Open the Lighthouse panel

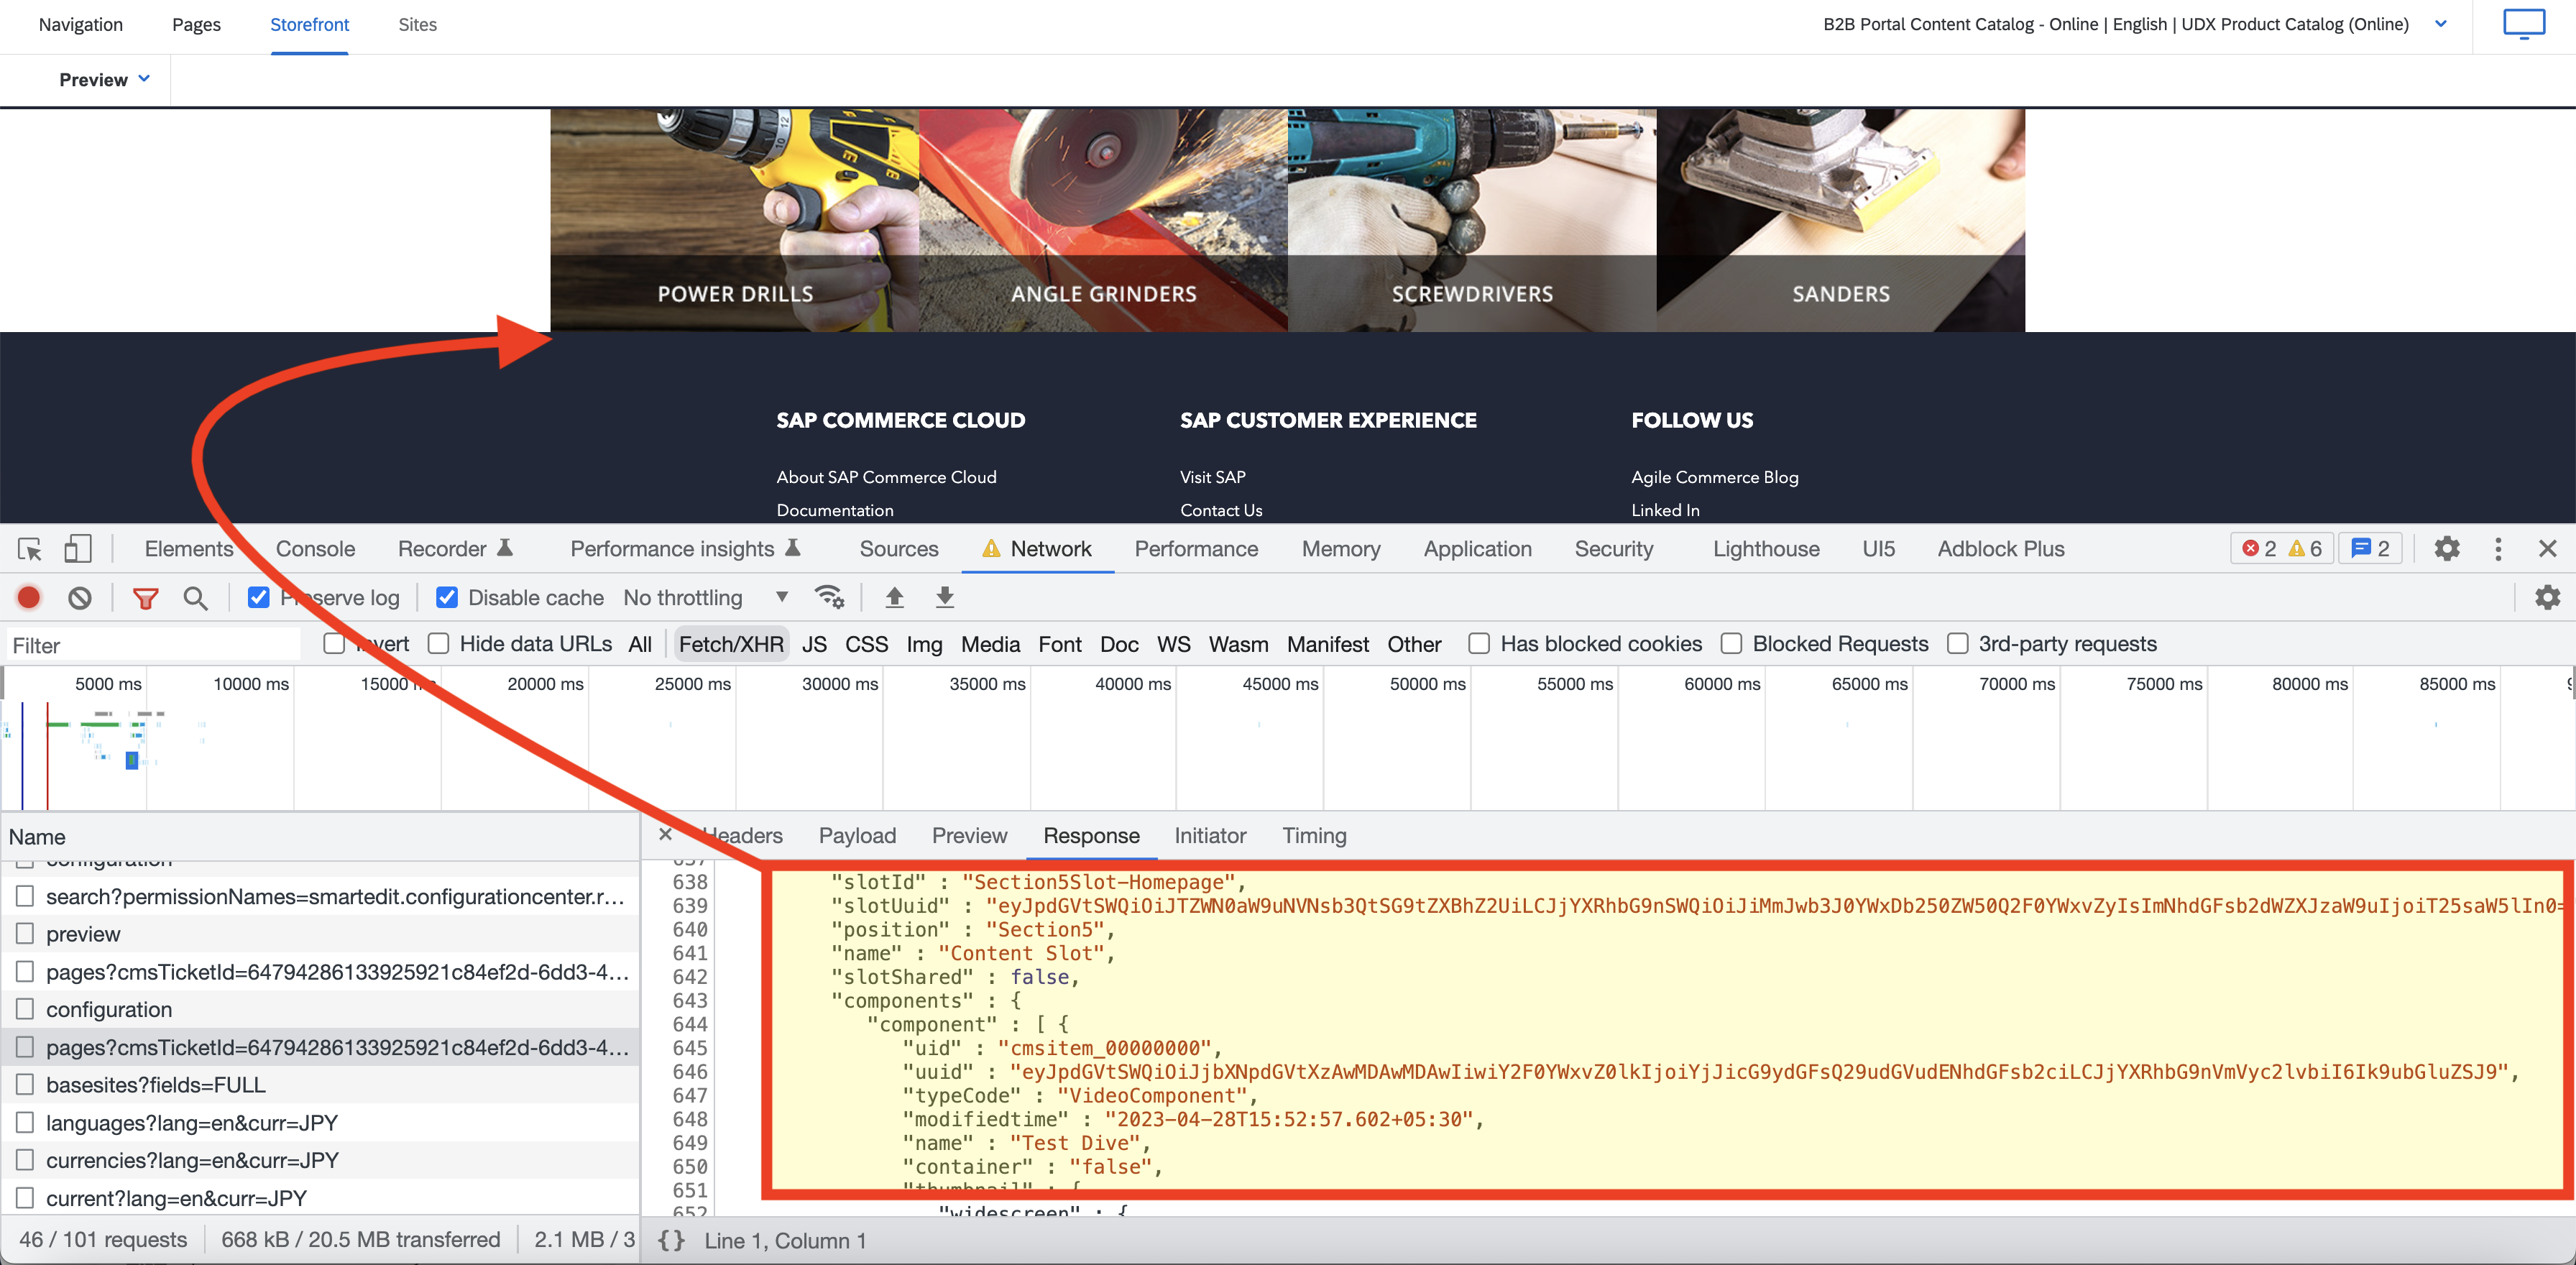1766,548
